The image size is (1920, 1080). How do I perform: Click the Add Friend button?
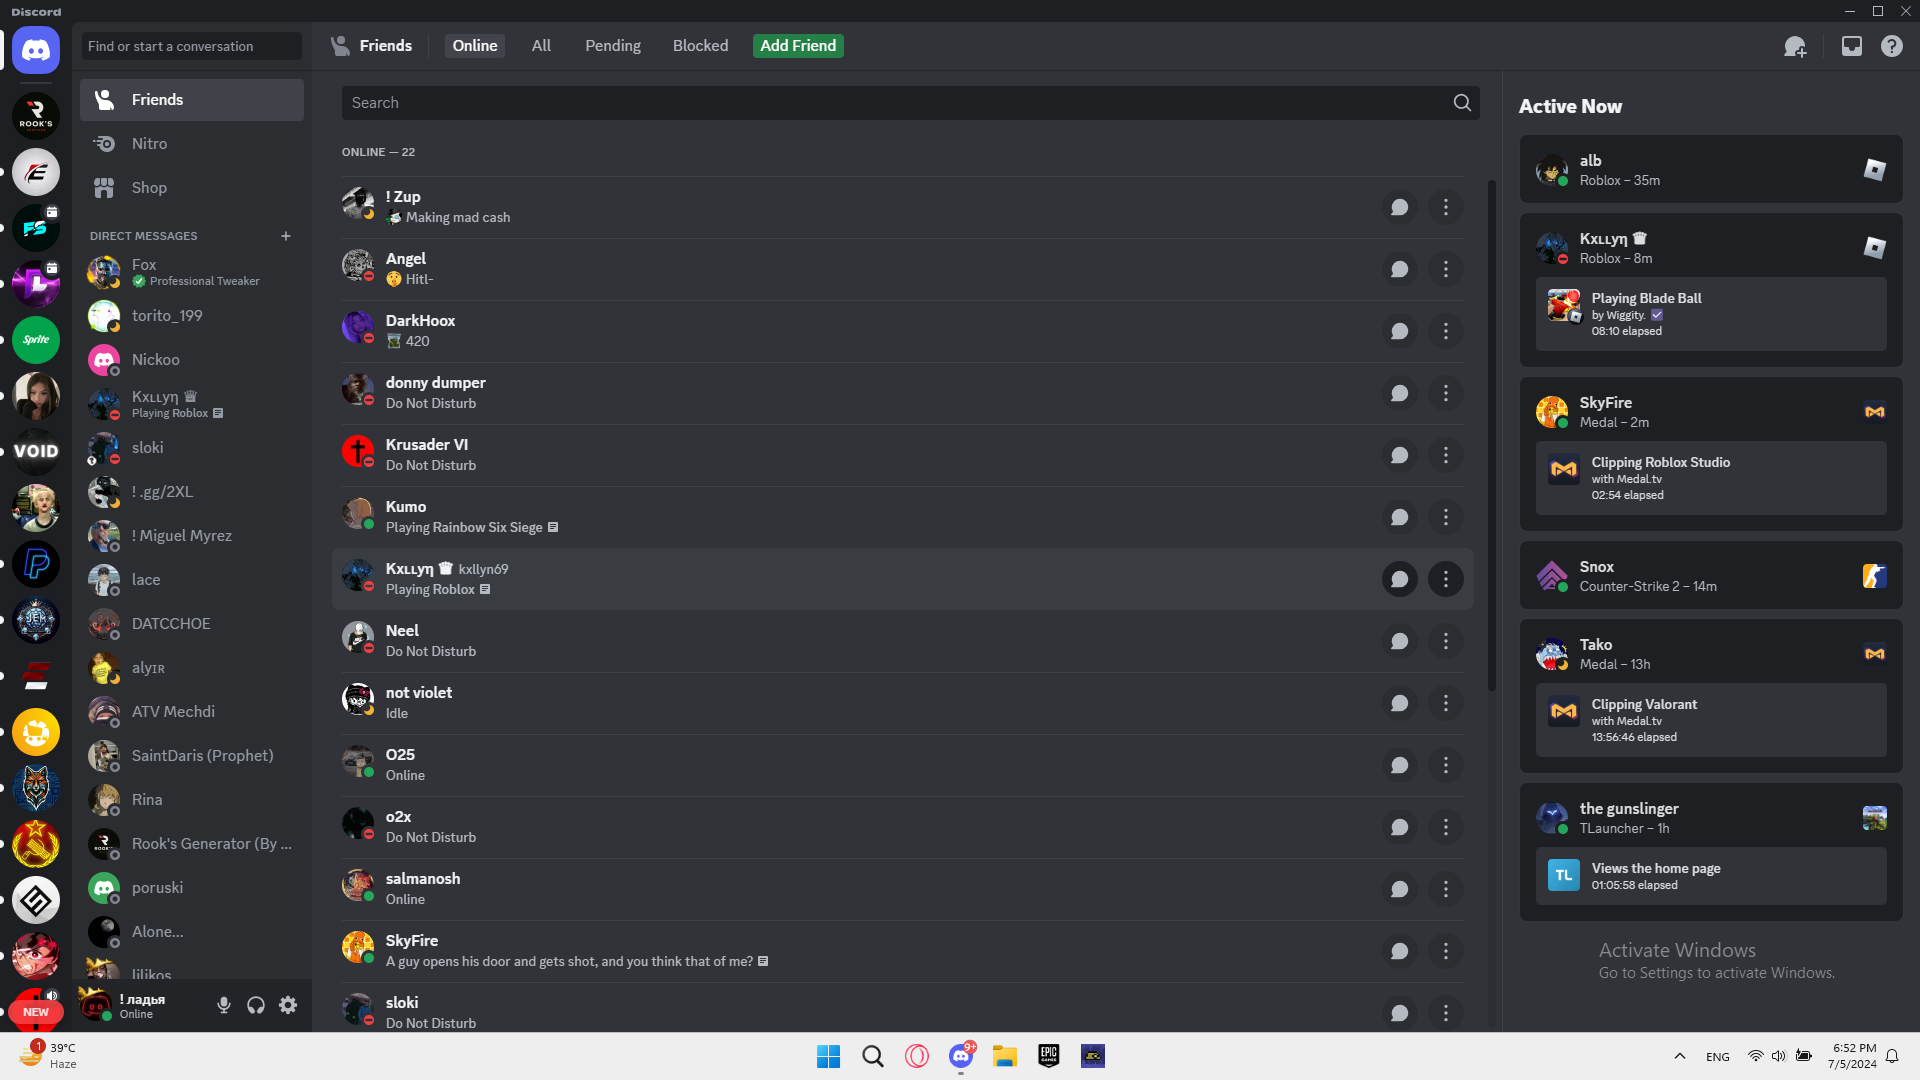coord(798,46)
